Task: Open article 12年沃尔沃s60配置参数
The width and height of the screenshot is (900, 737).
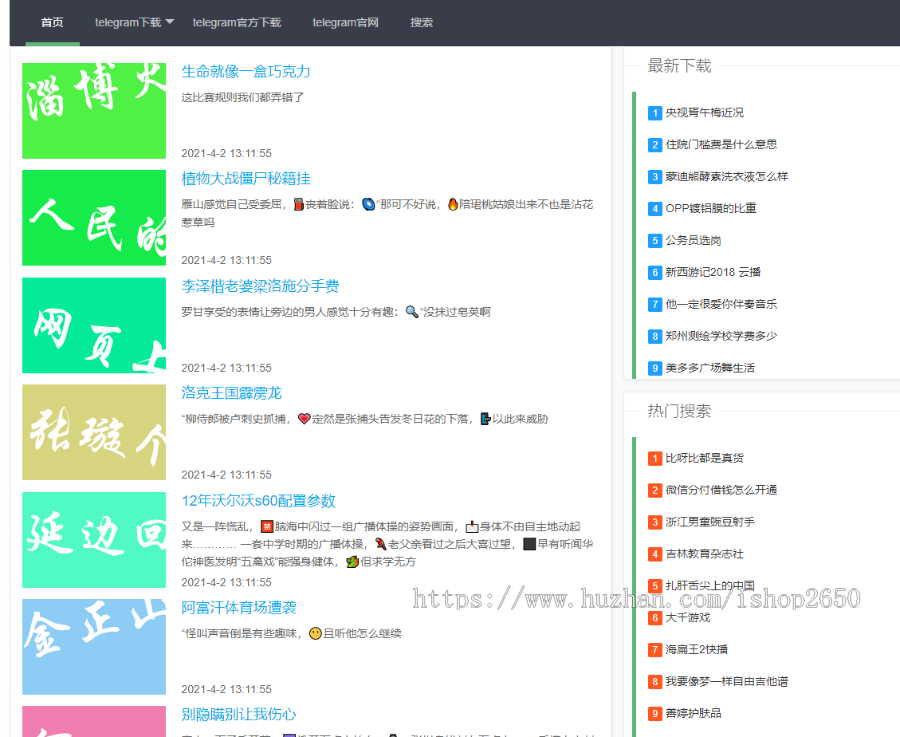Action: click(x=258, y=501)
